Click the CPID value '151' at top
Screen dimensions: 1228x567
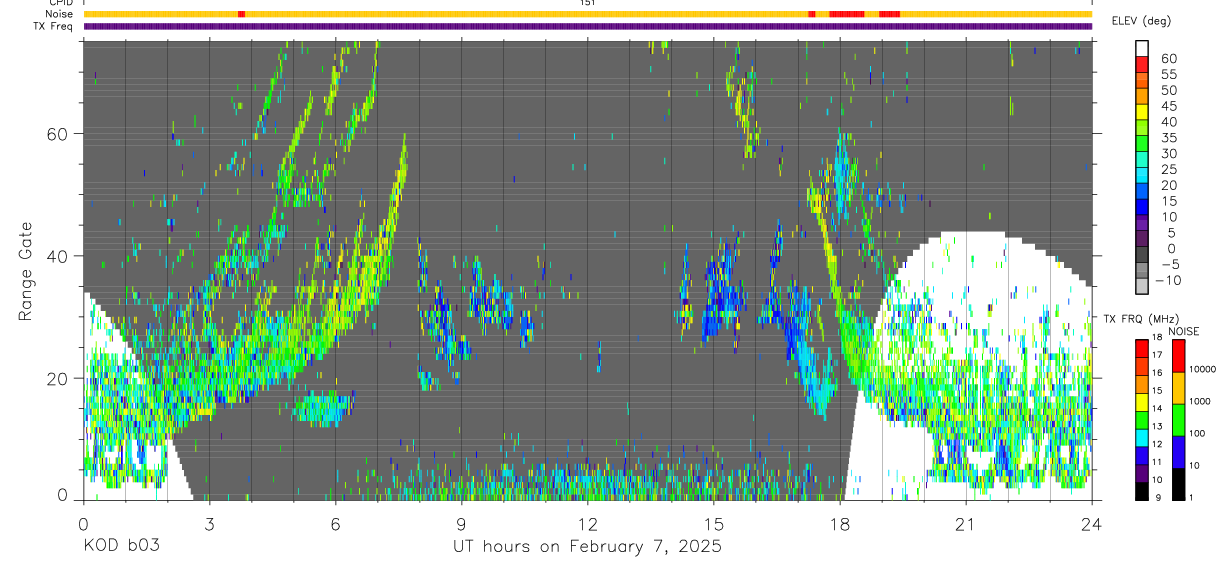[588, 3]
